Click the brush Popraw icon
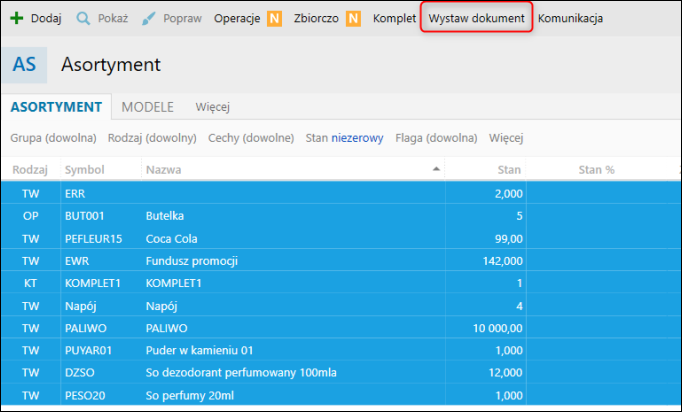The image size is (682, 412). coord(149,18)
